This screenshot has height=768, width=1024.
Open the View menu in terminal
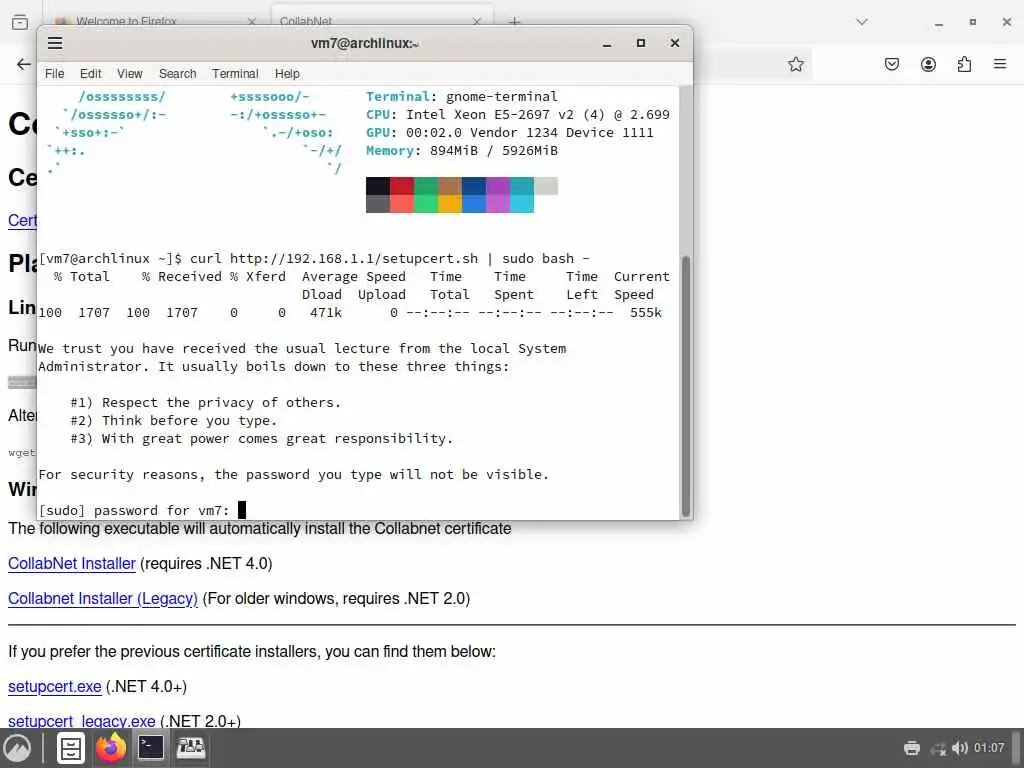click(129, 74)
